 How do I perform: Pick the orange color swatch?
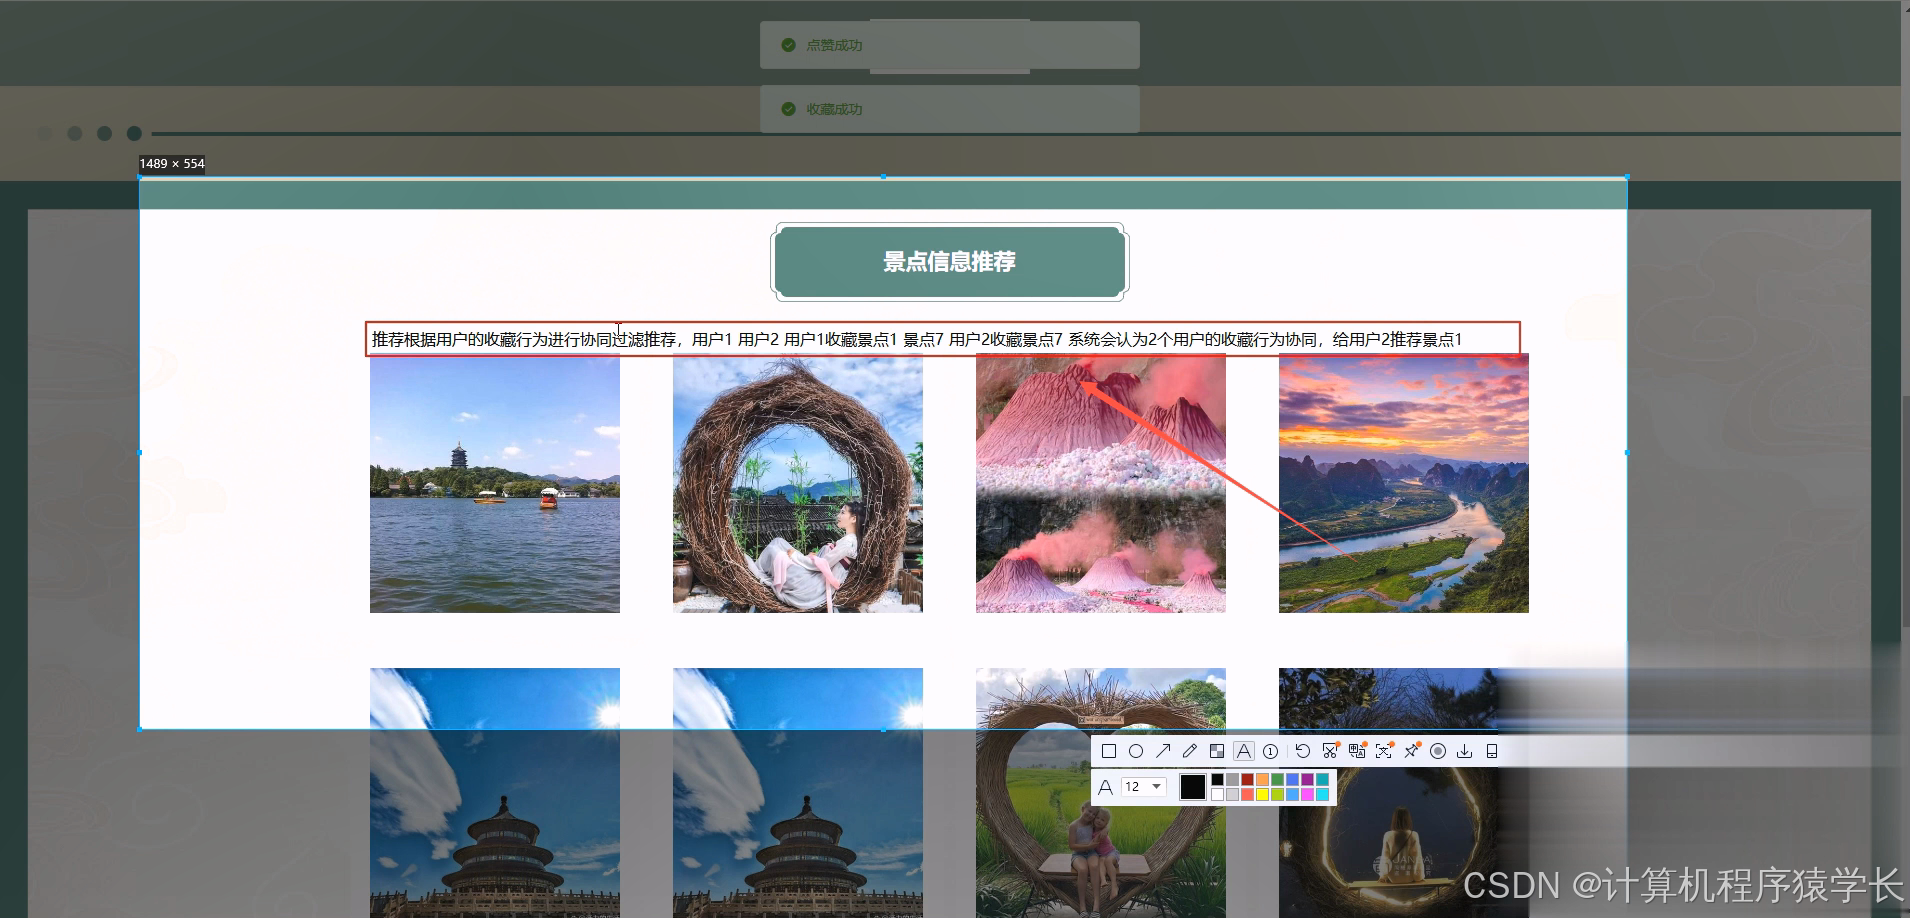(1262, 779)
